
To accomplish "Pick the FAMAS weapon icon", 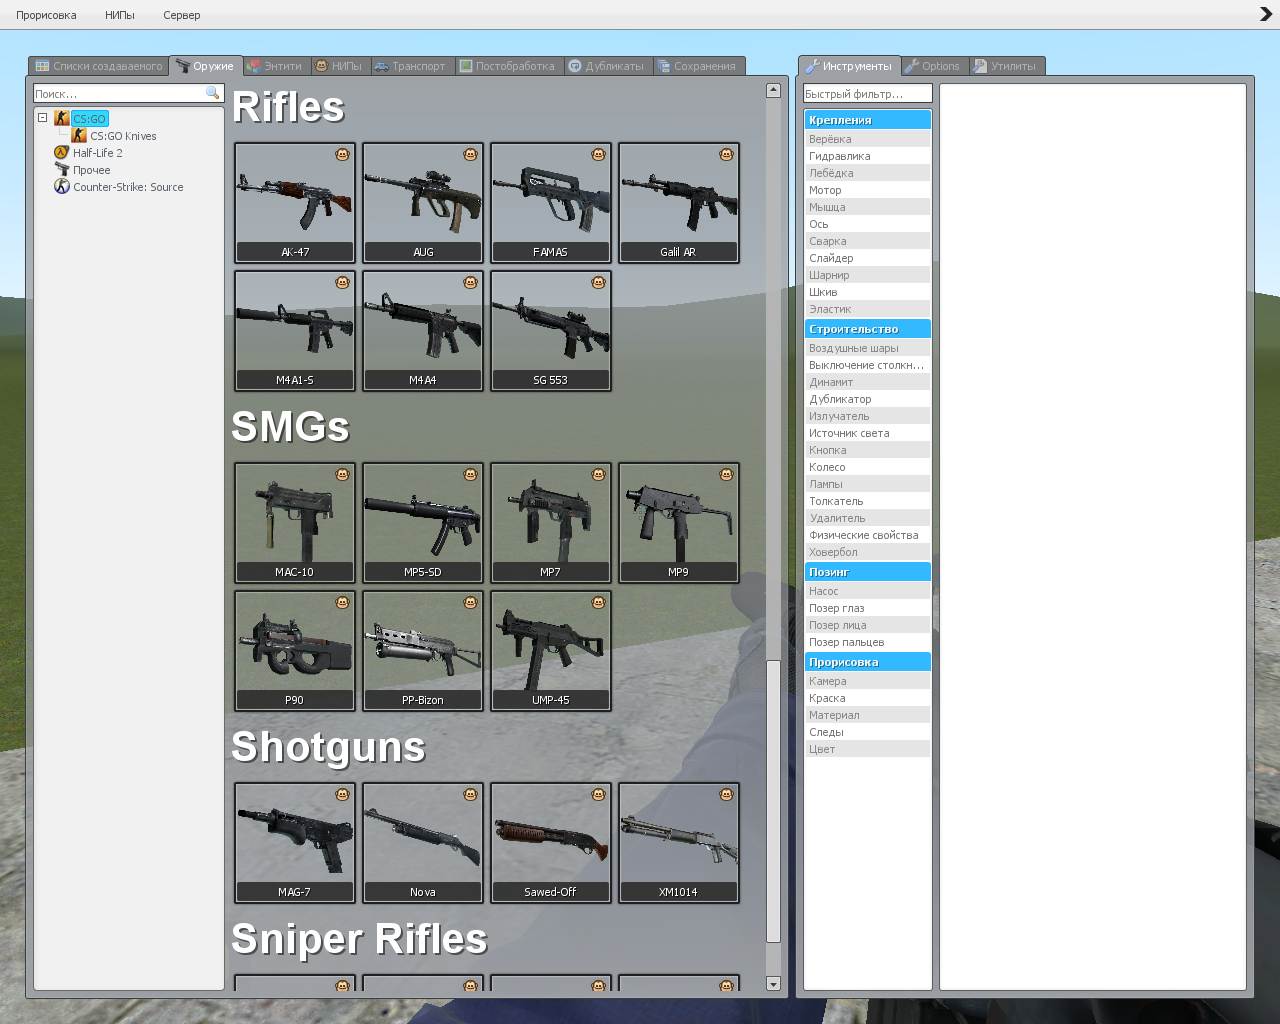I will click(551, 203).
